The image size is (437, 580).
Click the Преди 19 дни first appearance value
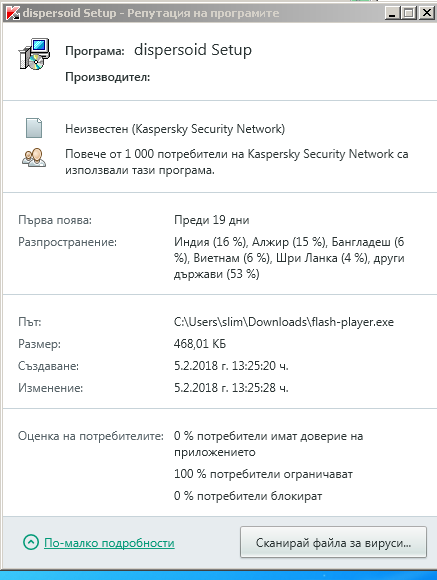click(x=212, y=220)
